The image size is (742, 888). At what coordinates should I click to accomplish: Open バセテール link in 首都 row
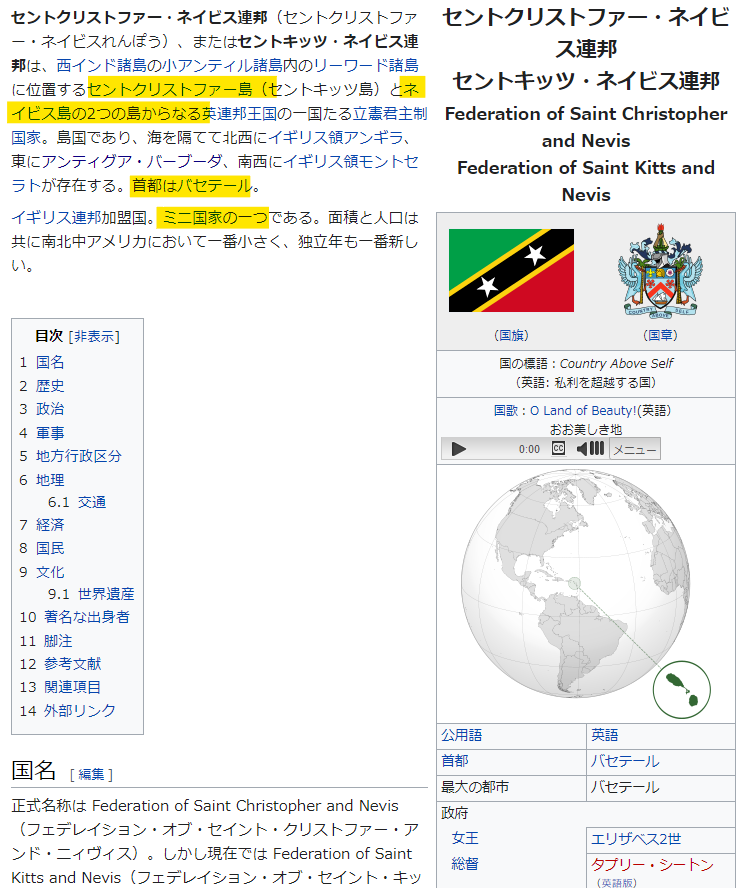(x=625, y=761)
